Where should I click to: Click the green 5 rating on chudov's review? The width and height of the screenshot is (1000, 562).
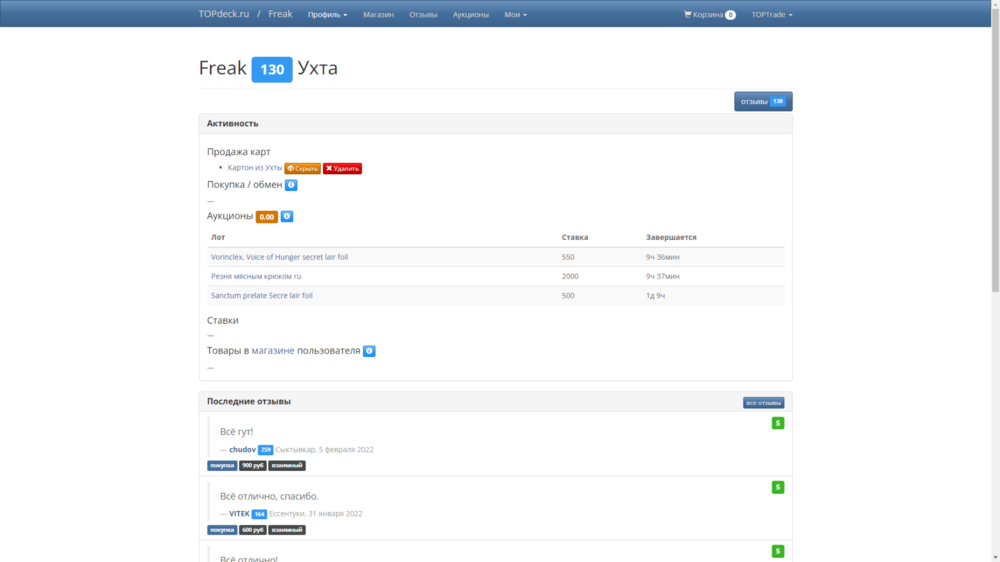pyautogui.click(x=778, y=423)
